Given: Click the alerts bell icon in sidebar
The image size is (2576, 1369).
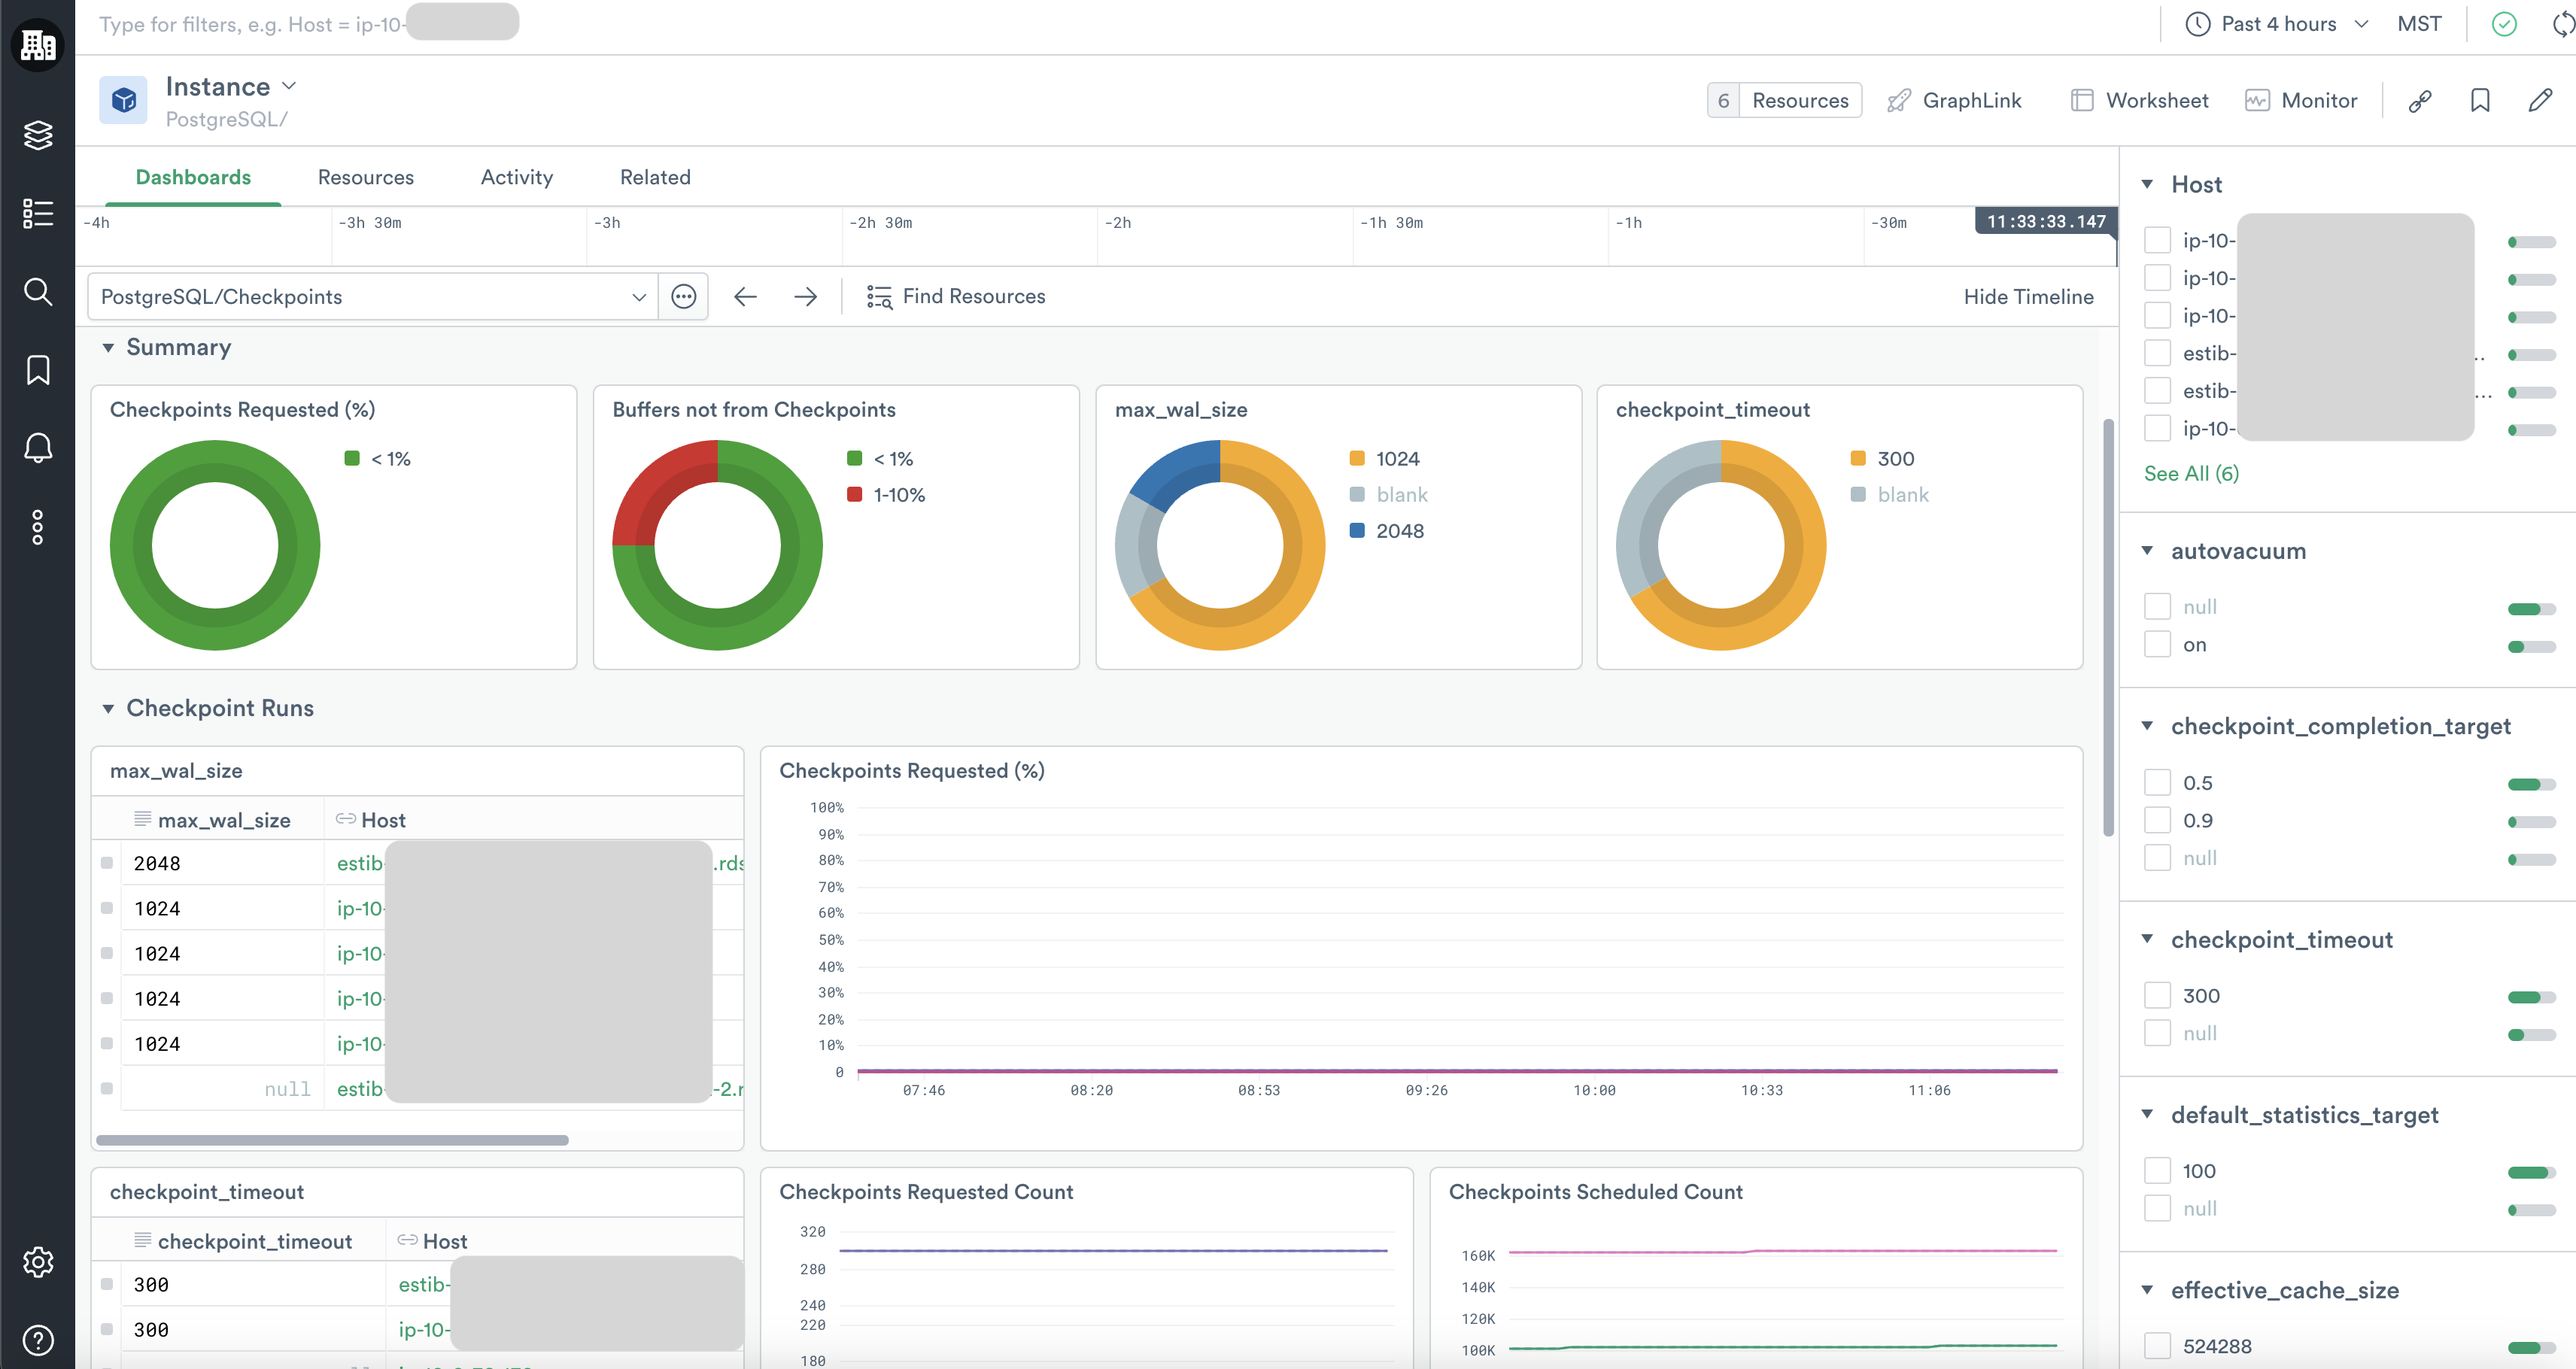Looking at the screenshot, I should pyautogui.click(x=38, y=448).
